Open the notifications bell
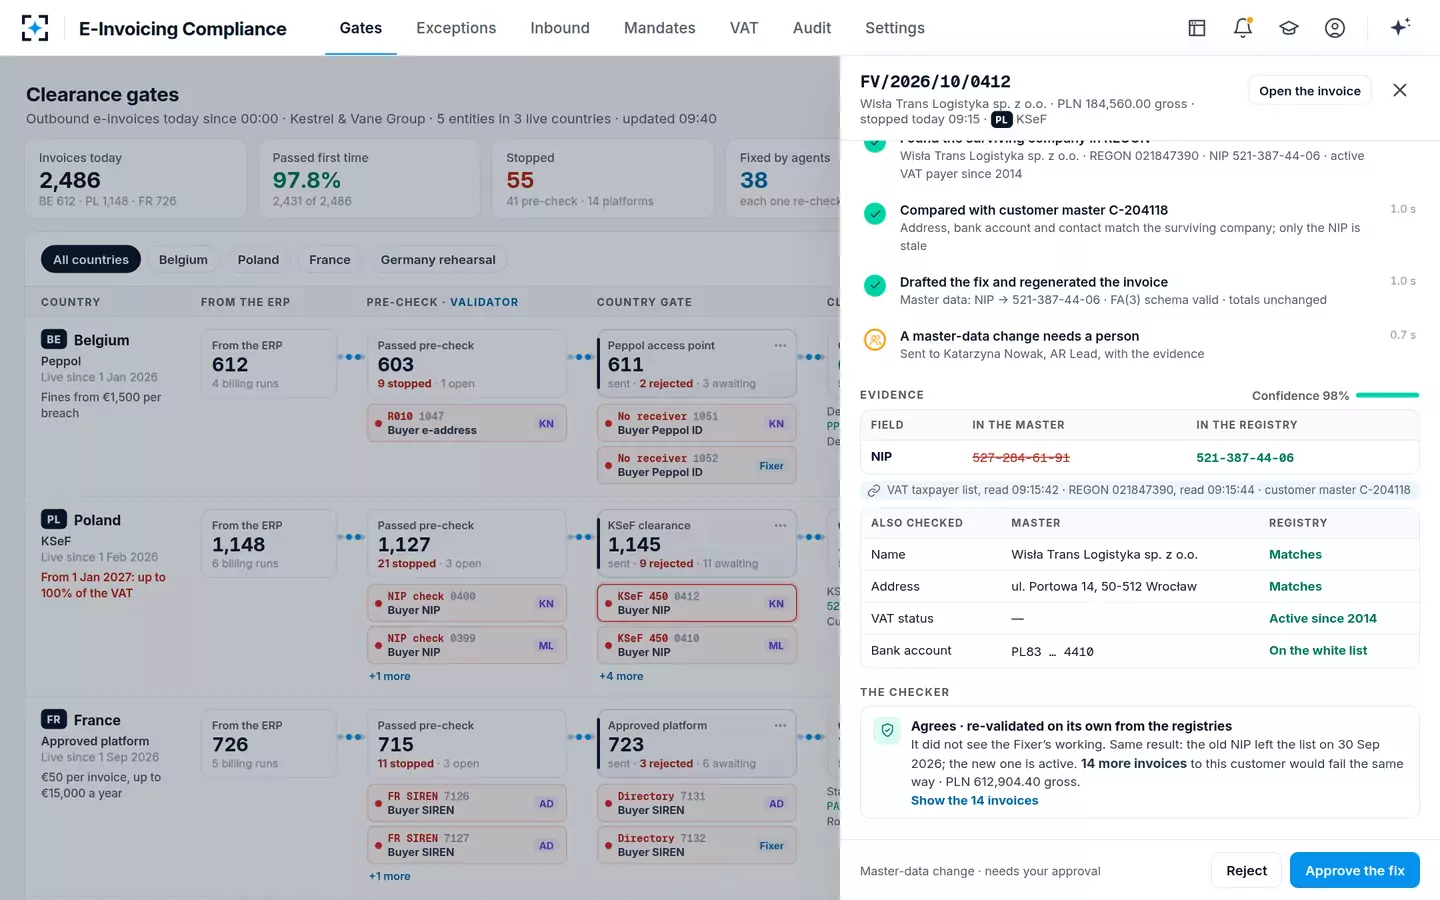The image size is (1440, 900). (1243, 28)
